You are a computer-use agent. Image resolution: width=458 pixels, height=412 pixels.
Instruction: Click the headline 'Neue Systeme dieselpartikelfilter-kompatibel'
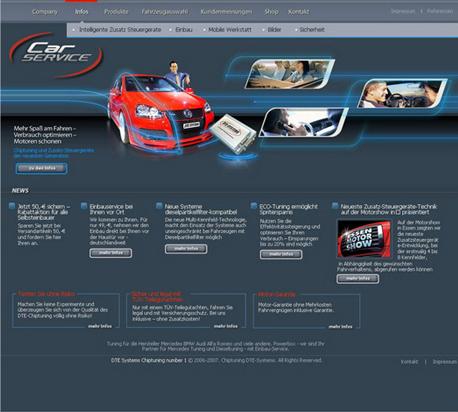click(x=201, y=209)
